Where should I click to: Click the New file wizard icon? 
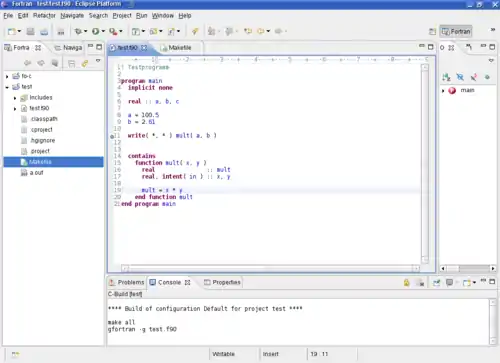(x=12, y=31)
